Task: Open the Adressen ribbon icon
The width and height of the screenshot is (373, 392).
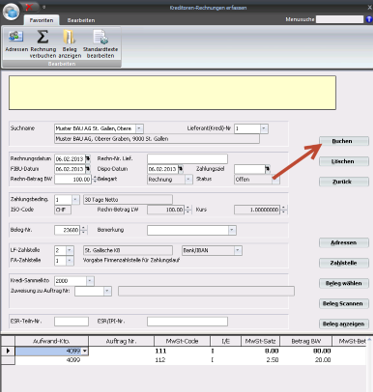Action: pos(16,41)
